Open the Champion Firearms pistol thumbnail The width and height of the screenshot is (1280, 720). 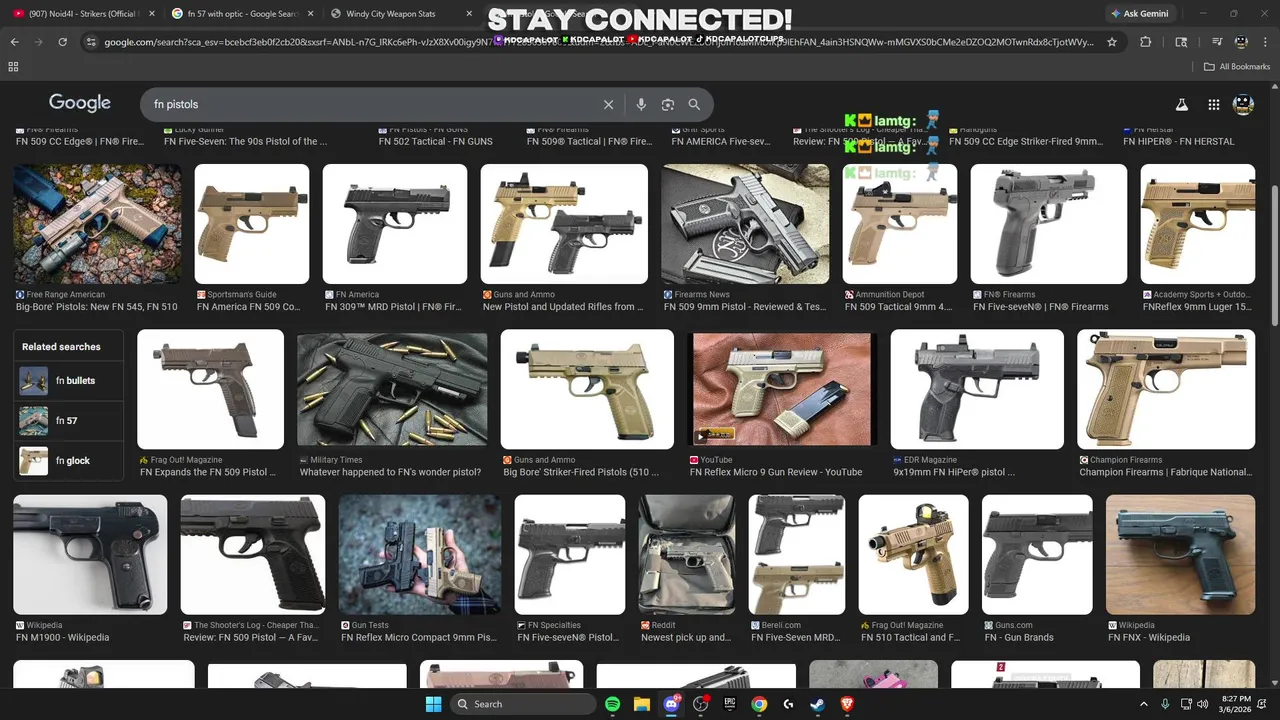click(1166, 389)
